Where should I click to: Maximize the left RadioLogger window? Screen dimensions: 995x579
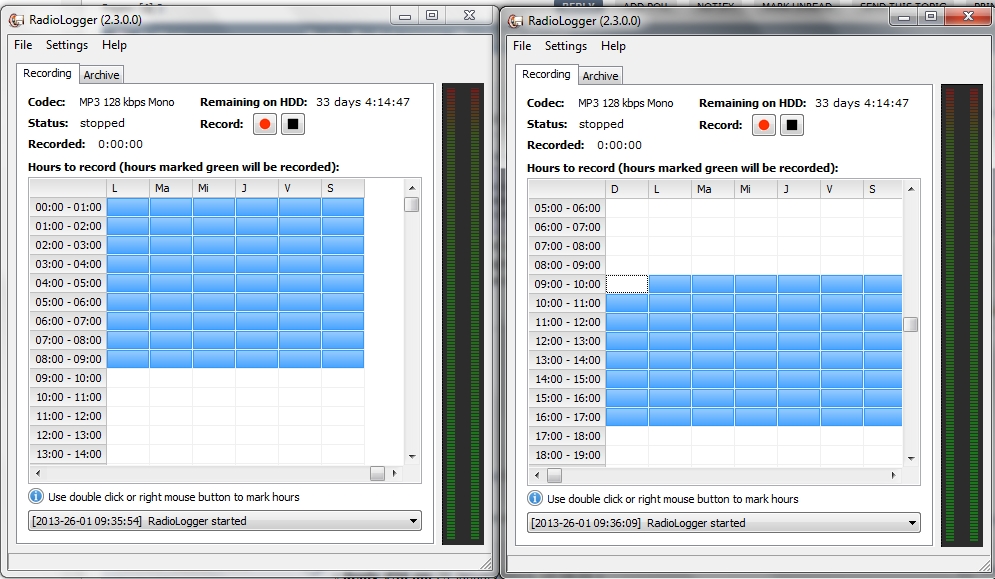click(x=432, y=16)
